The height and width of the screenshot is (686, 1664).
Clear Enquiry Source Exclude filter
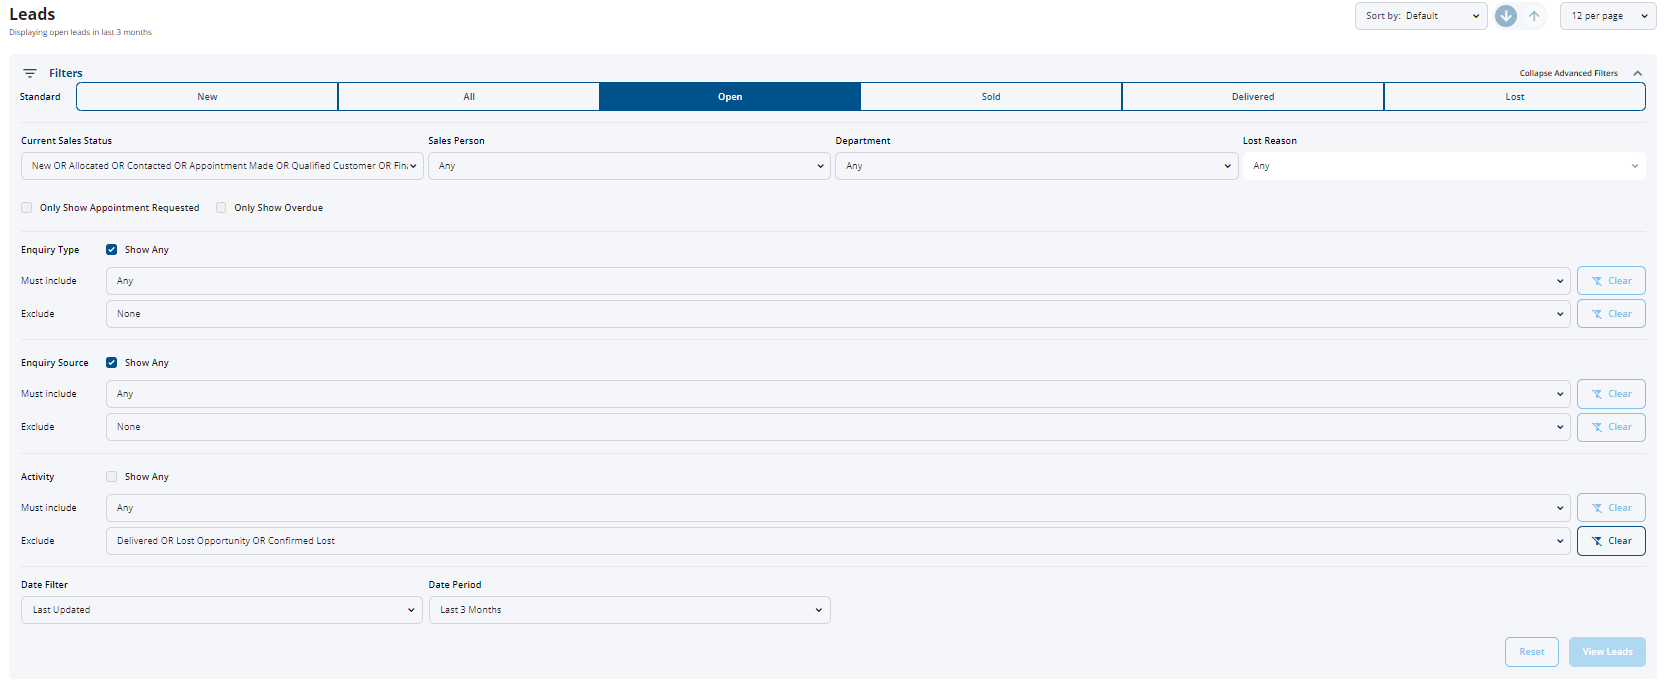(1611, 427)
